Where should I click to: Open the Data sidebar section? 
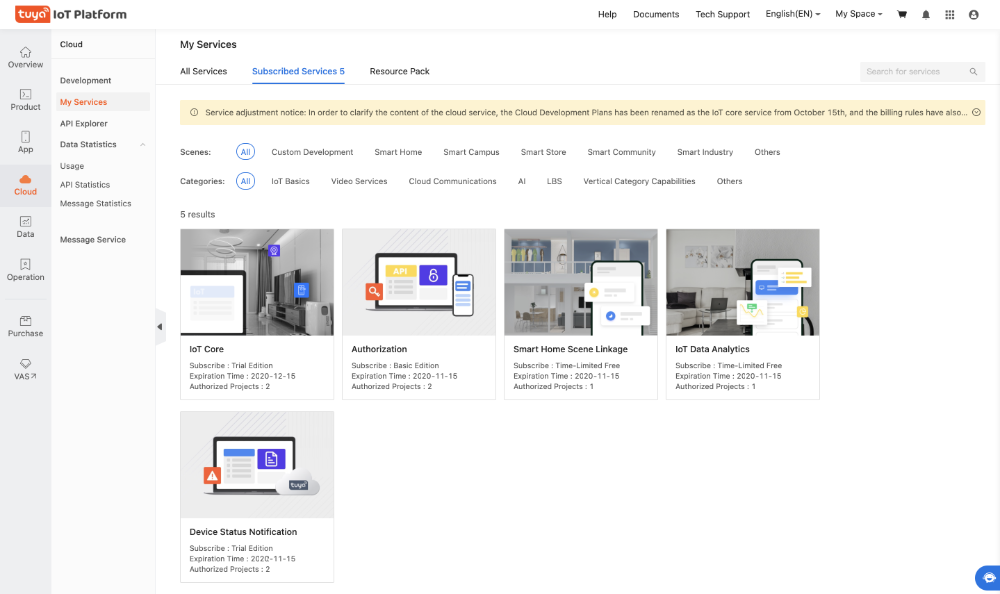click(26, 227)
